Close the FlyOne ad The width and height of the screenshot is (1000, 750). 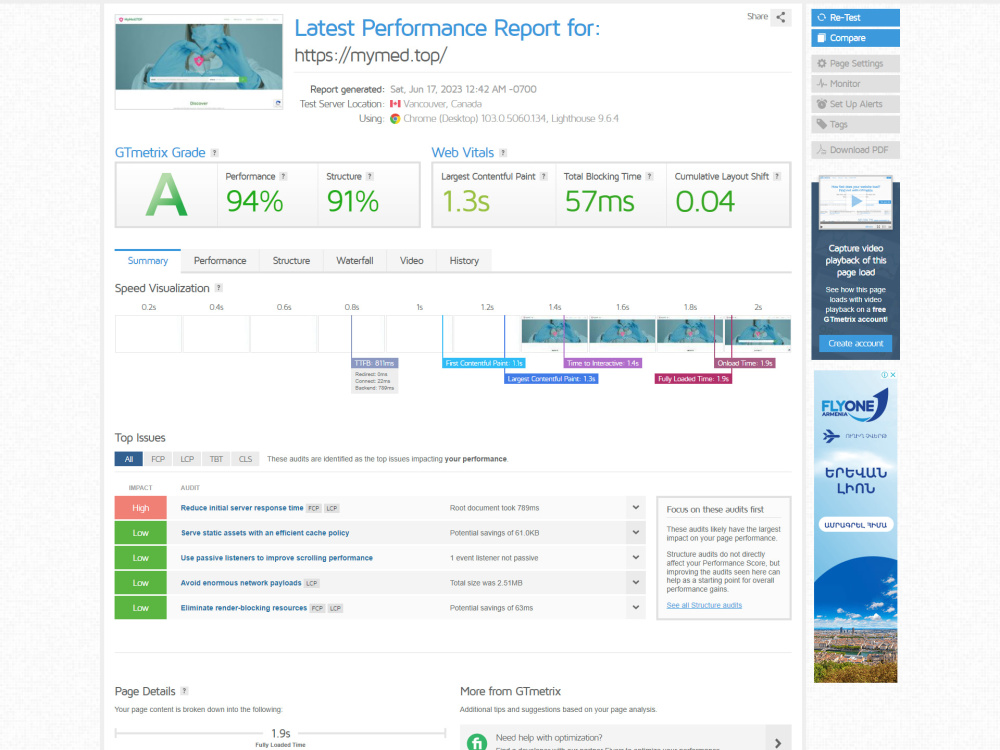tap(893, 375)
